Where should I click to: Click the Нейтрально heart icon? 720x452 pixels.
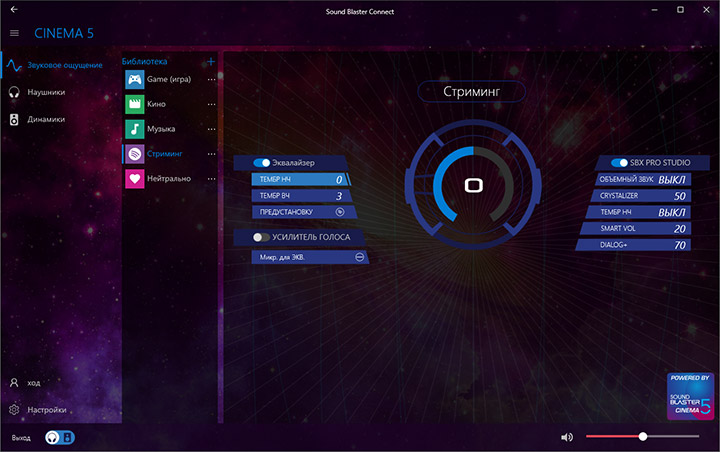tap(135, 179)
